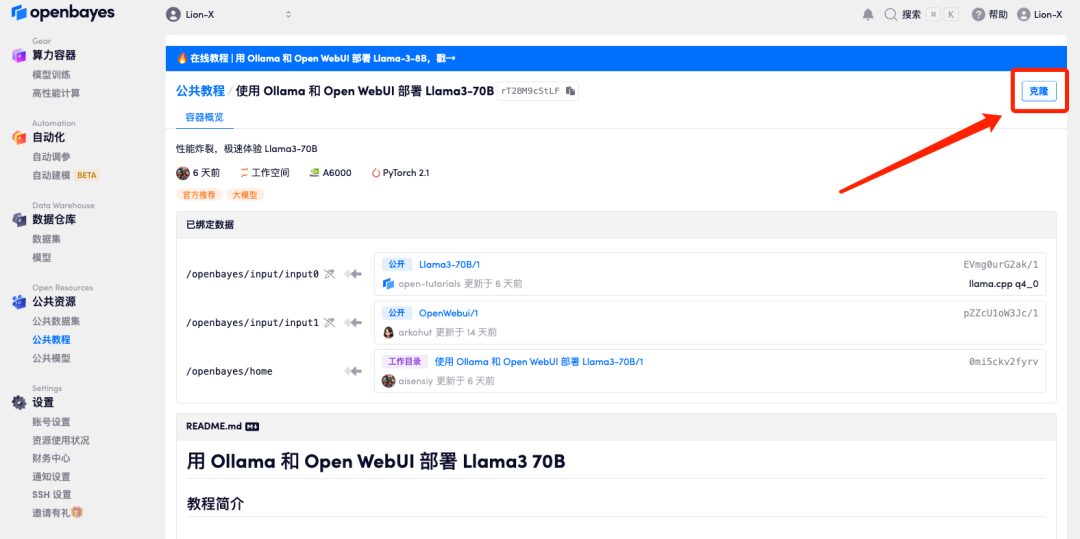Click the PyTorch 2.1 icon
The height and width of the screenshot is (539, 1080).
376,173
